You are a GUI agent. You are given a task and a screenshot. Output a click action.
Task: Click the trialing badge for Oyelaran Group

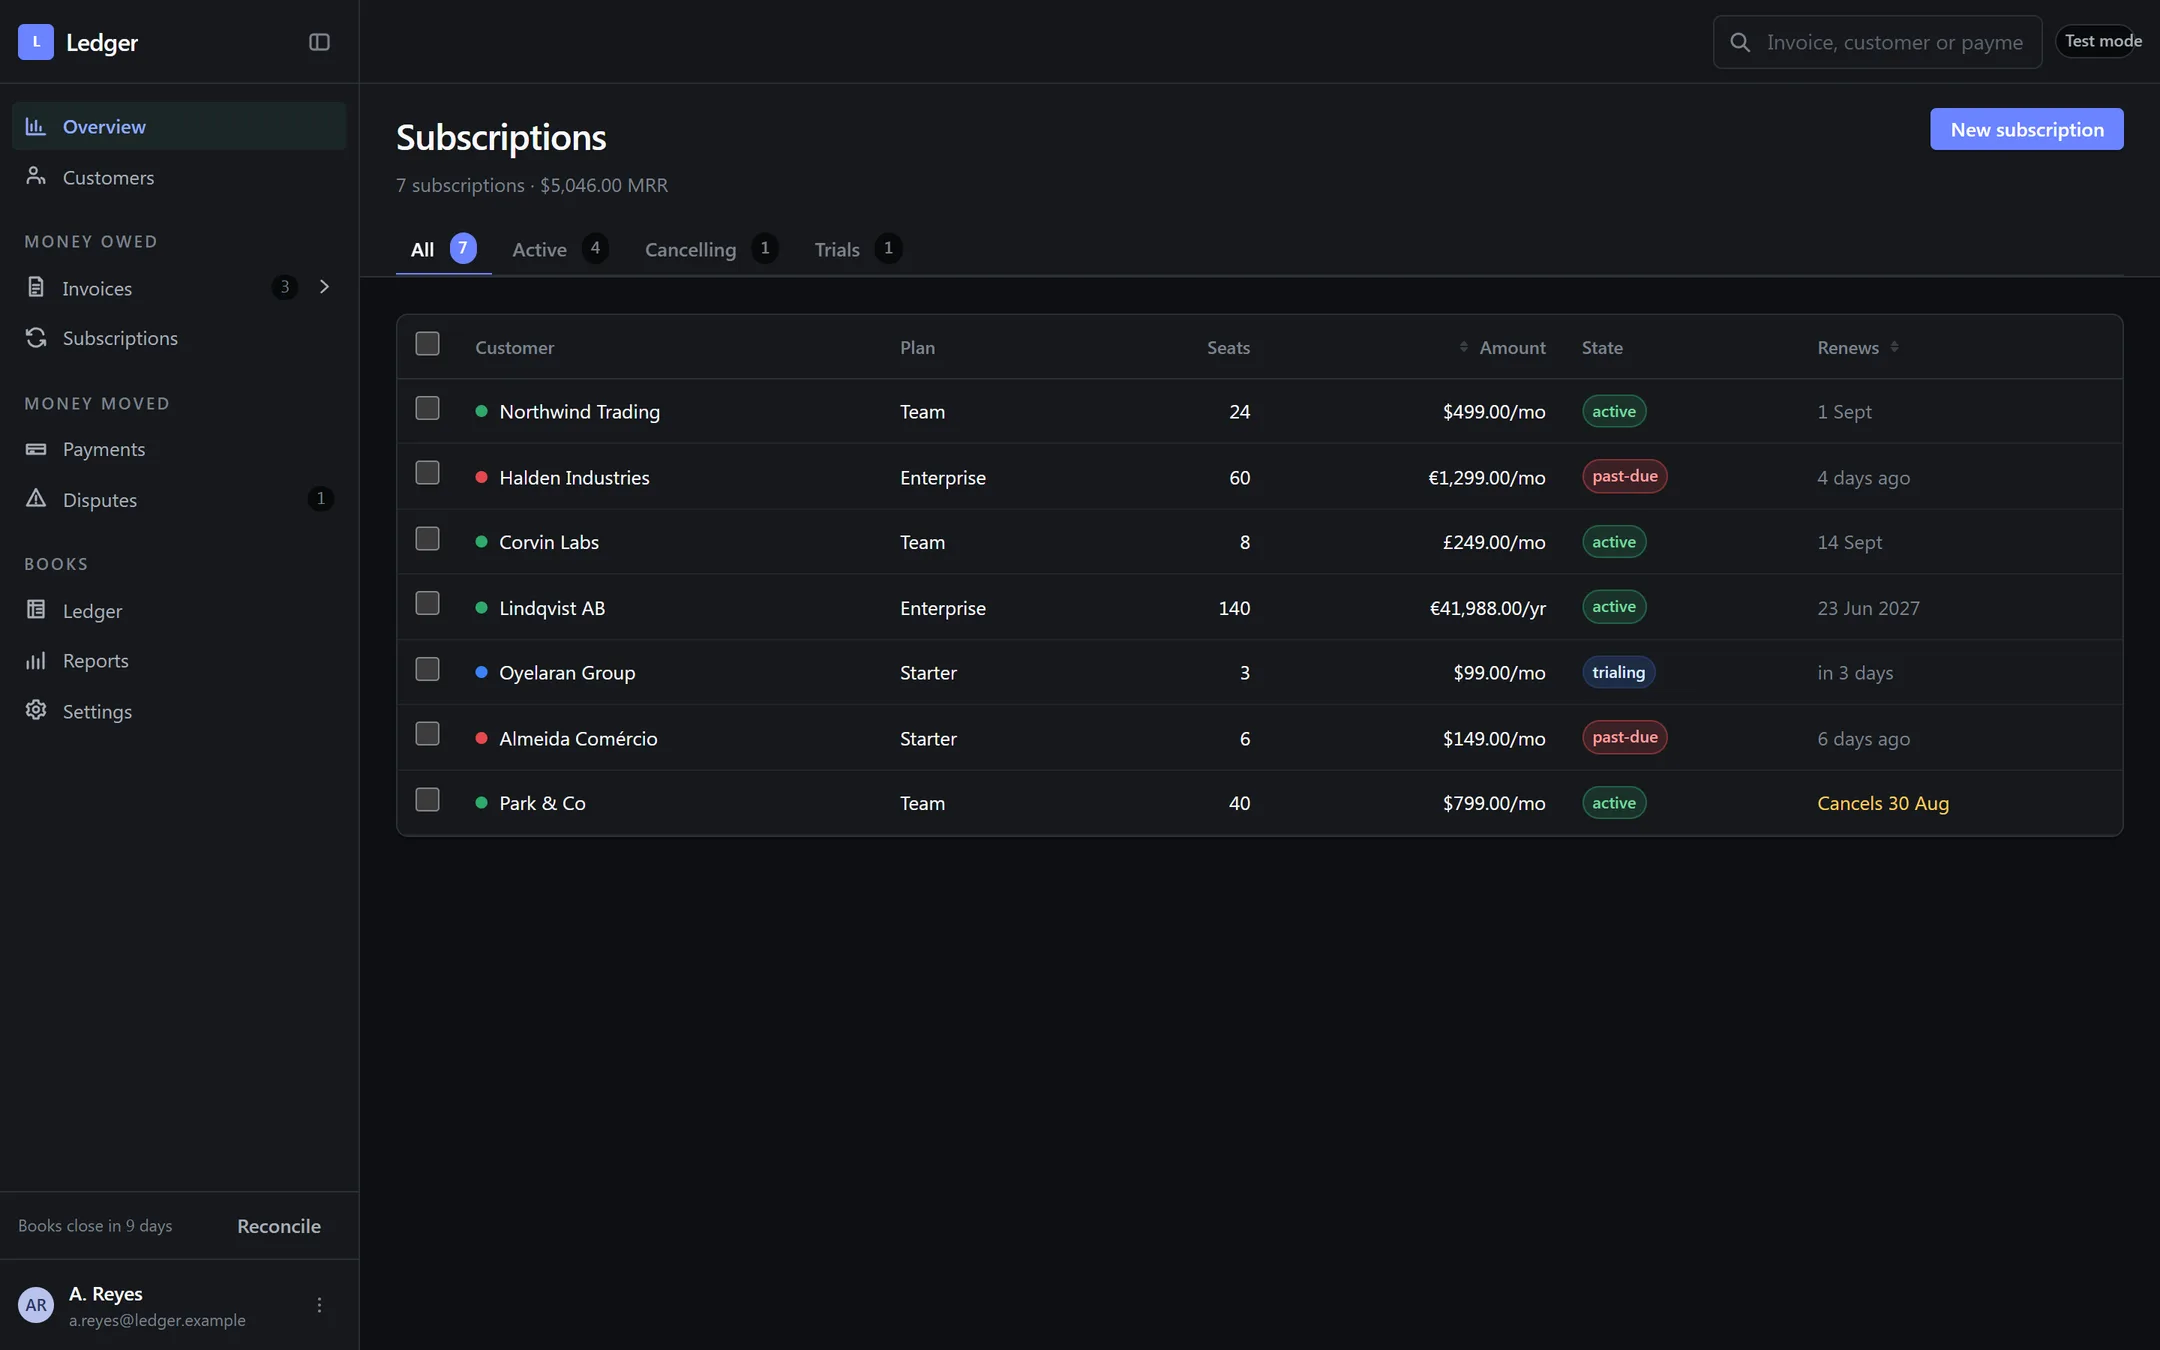pyautogui.click(x=1618, y=672)
